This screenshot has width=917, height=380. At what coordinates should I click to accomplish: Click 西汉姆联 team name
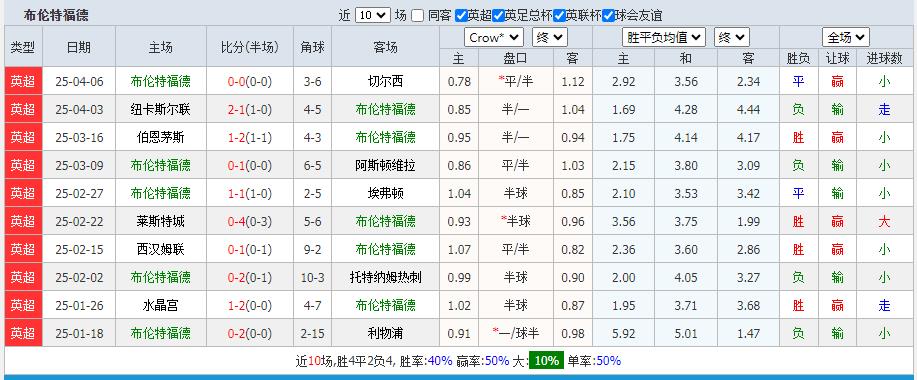click(160, 250)
